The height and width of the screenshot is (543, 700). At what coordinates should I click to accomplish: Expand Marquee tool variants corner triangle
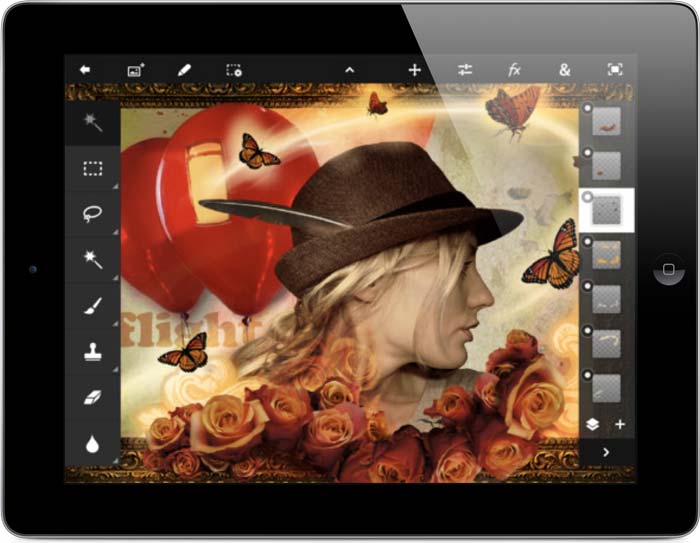[116, 186]
